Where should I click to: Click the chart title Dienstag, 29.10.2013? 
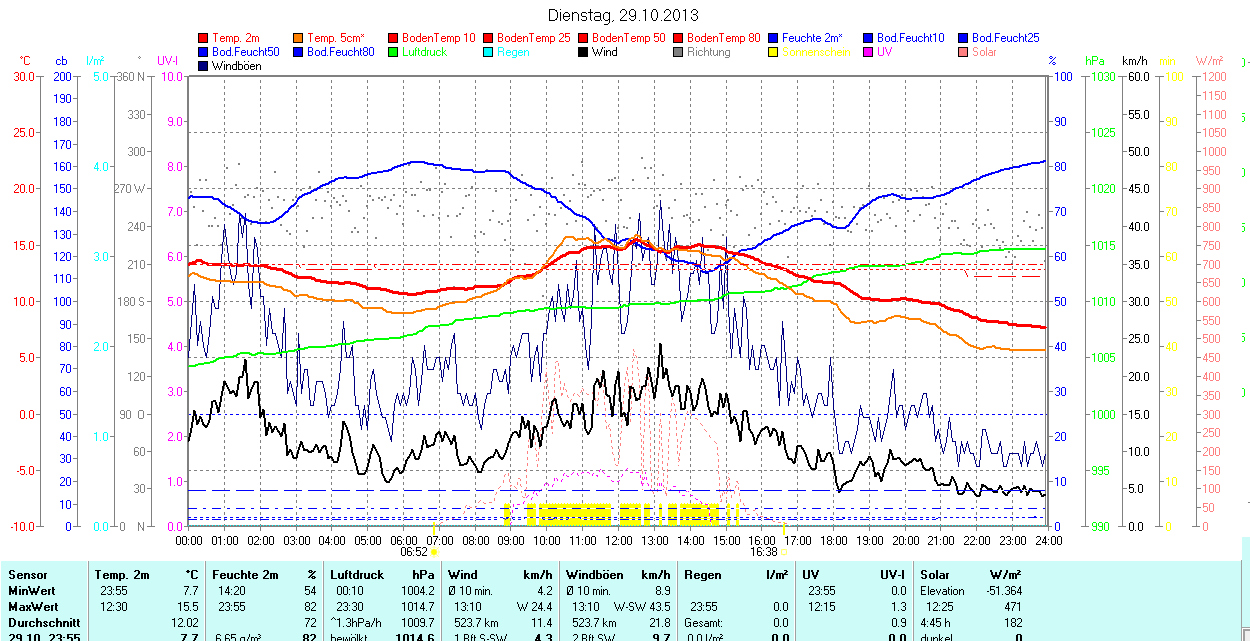624,16
